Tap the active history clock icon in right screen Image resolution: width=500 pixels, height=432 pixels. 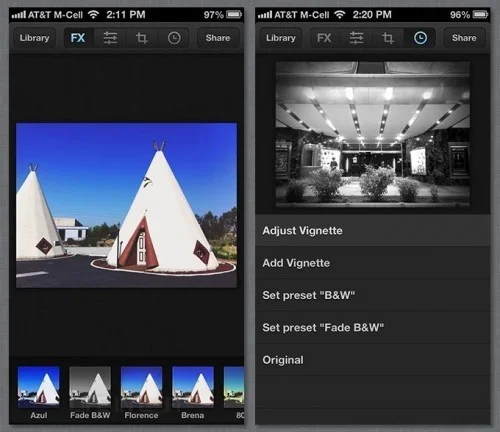tap(420, 38)
